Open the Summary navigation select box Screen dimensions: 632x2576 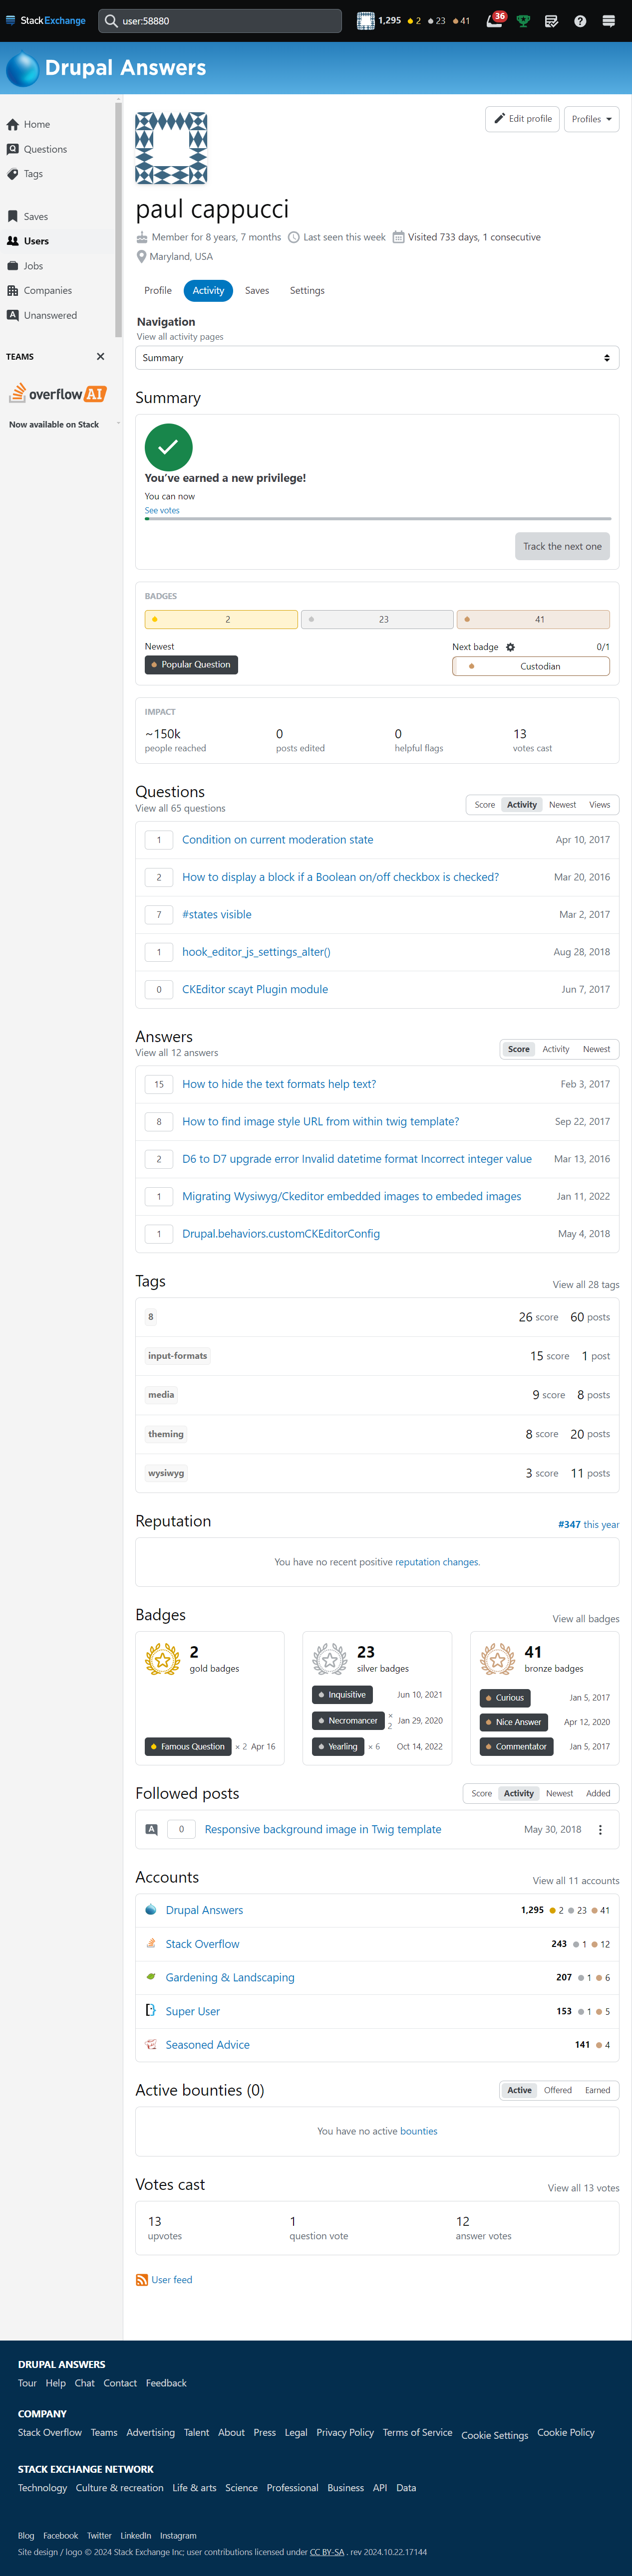377,358
